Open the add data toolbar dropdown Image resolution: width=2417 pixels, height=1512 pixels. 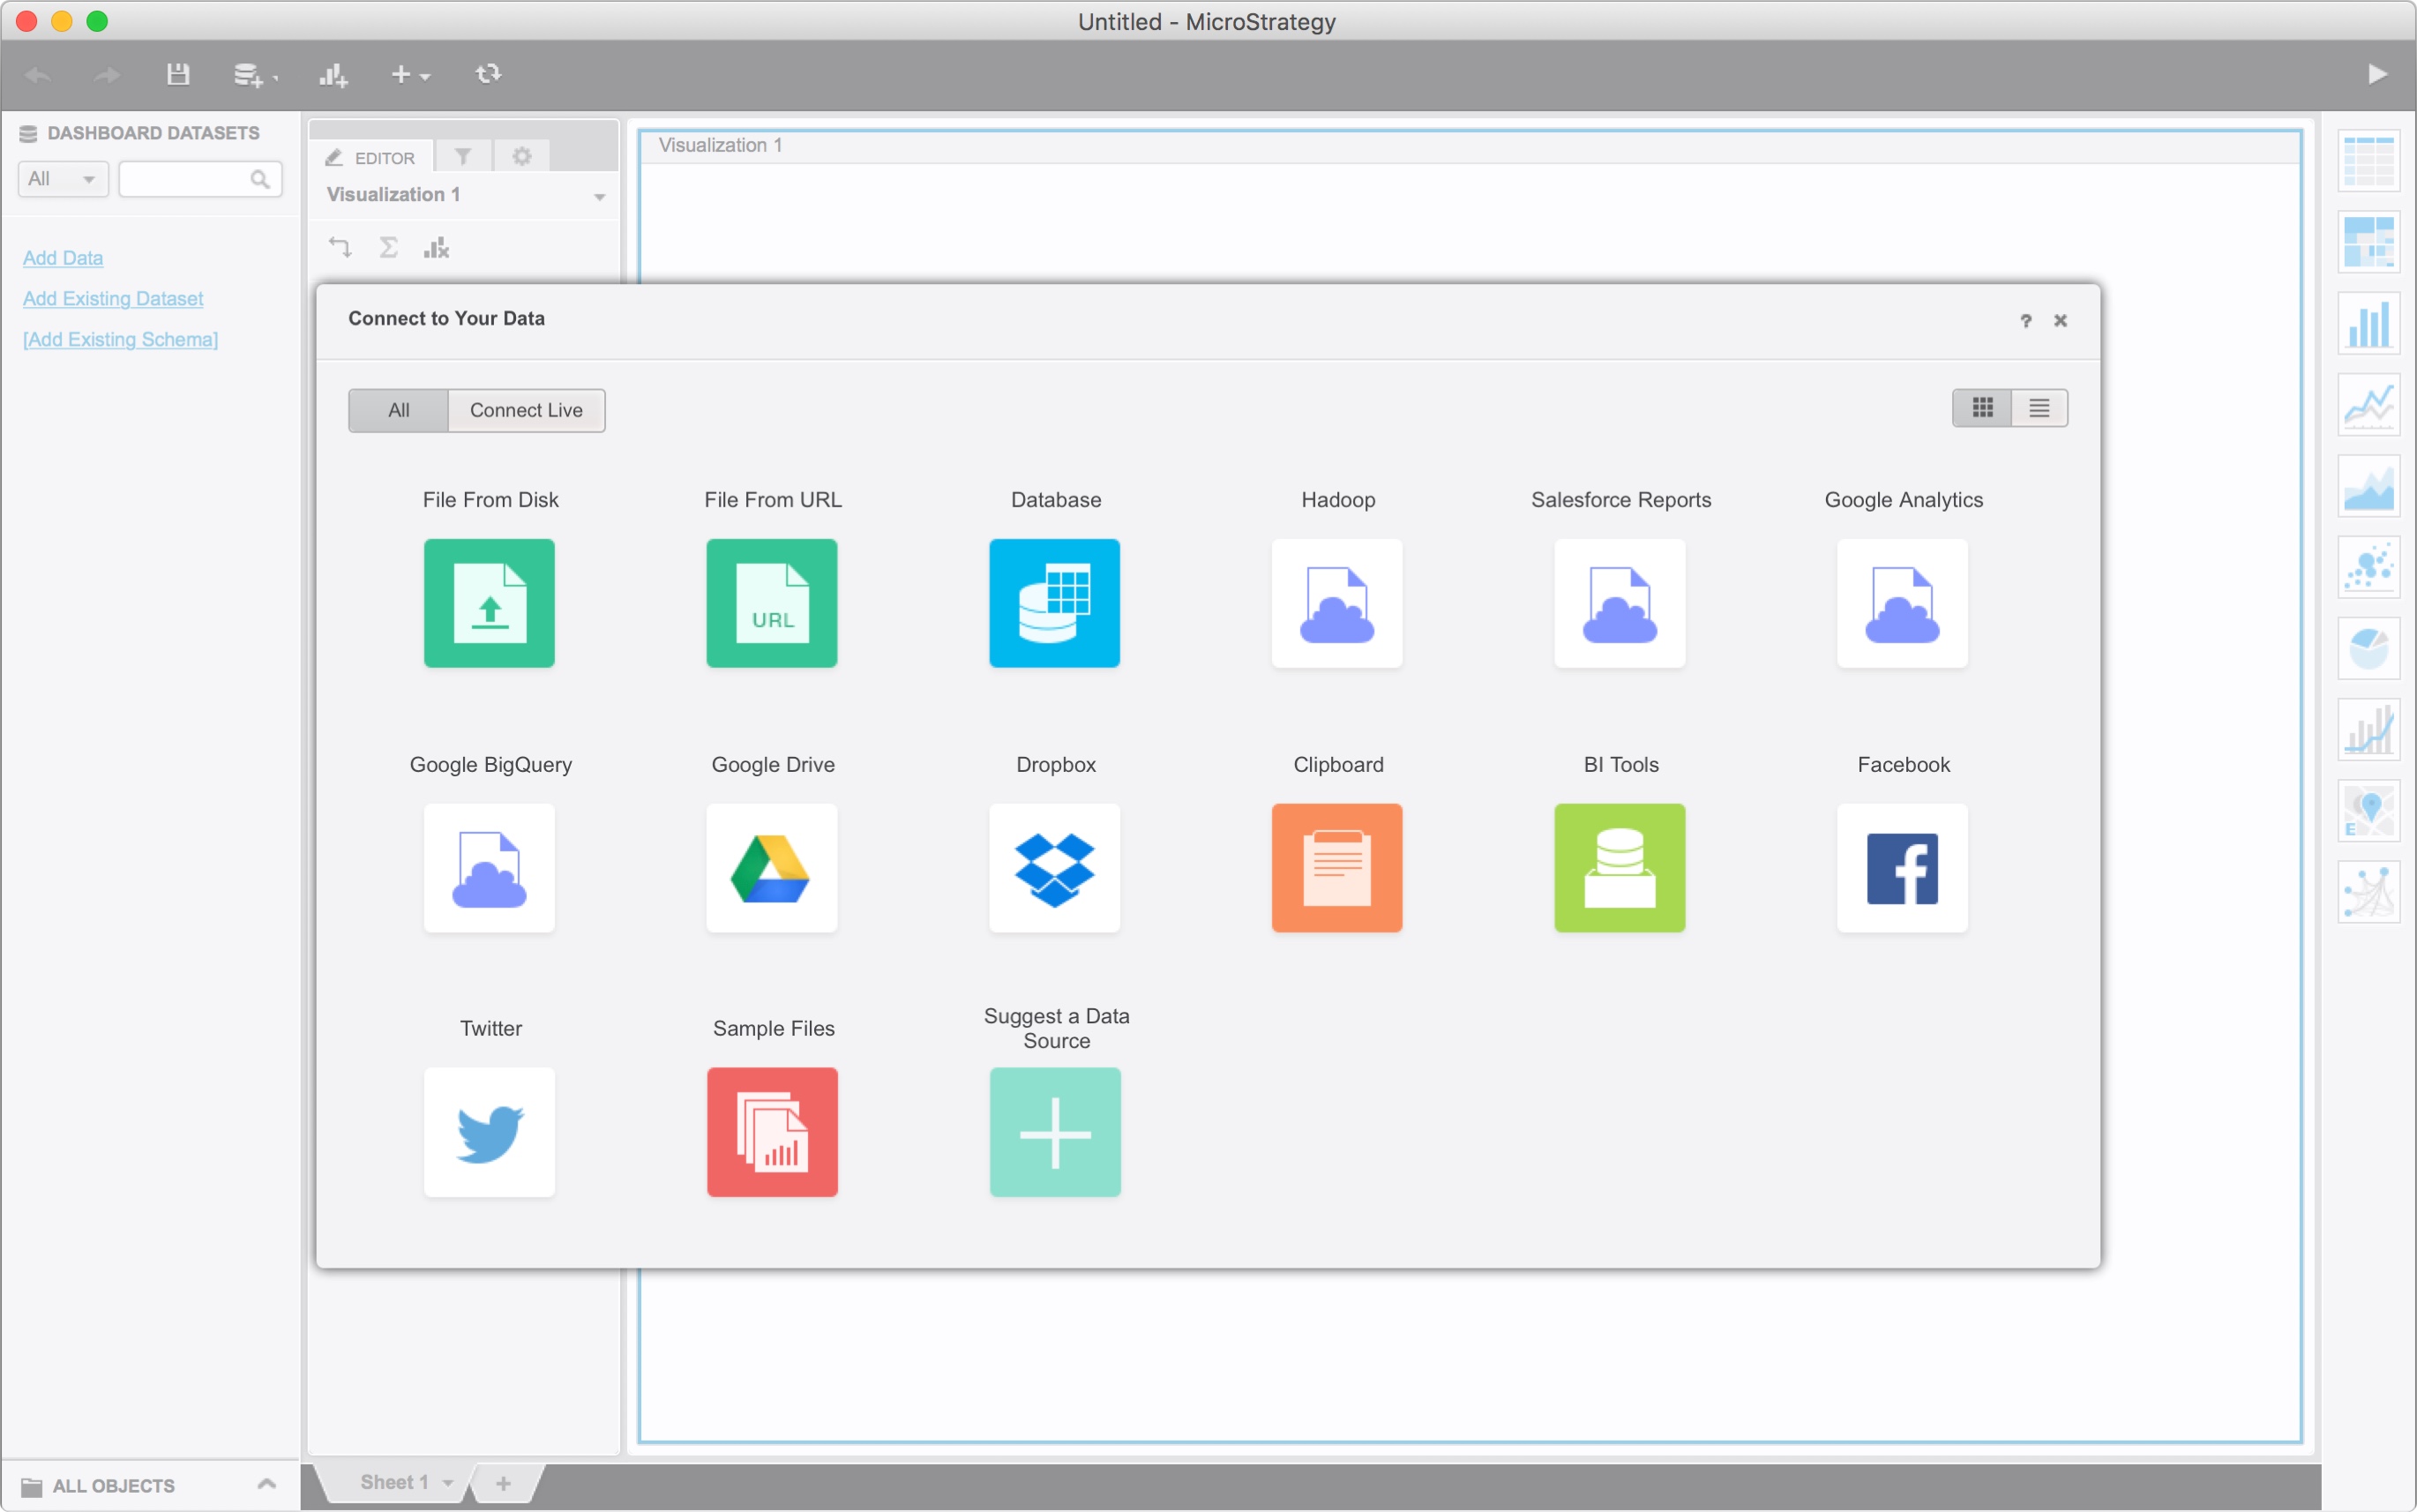click(x=255, y=75)
